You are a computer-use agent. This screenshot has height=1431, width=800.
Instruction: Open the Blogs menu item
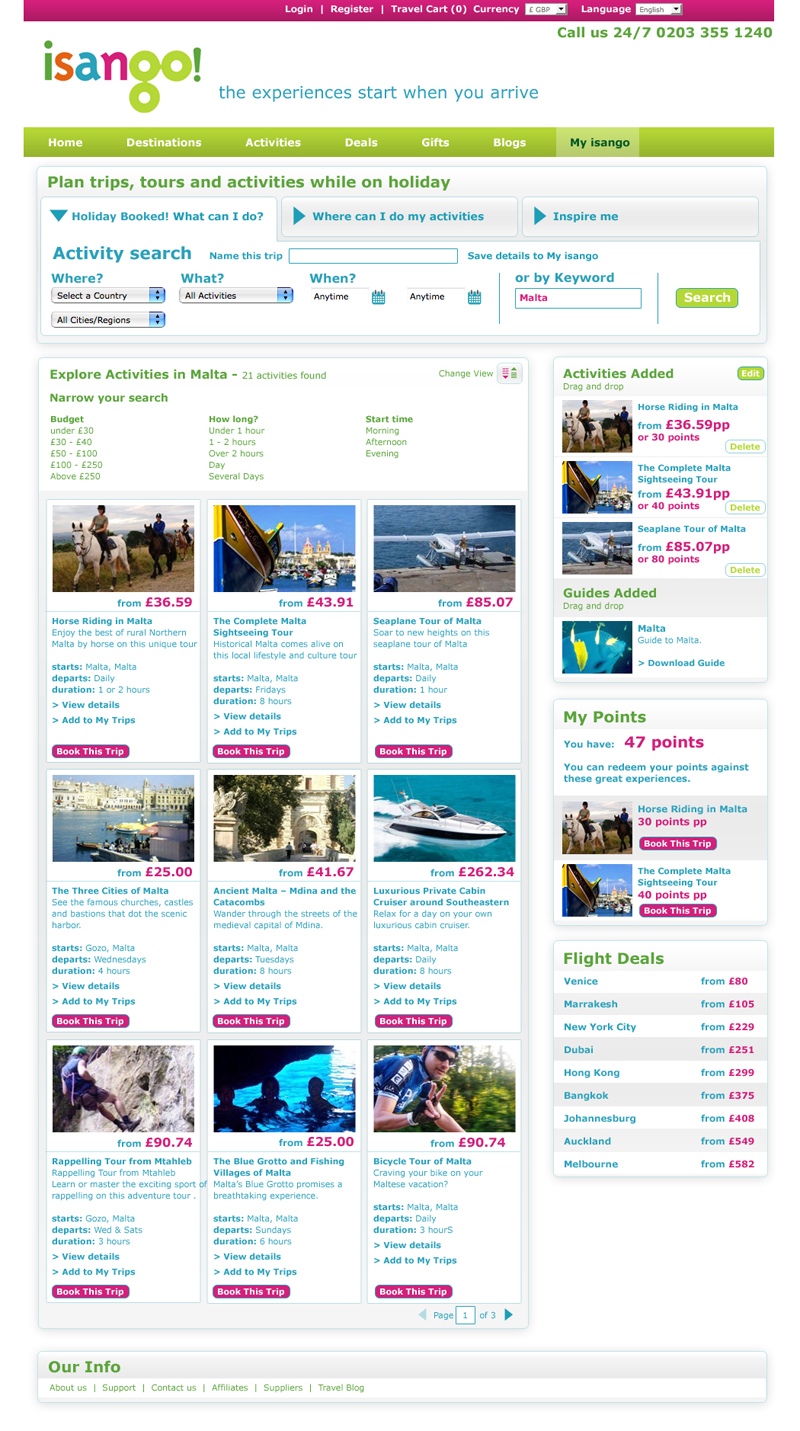(509, 142)
